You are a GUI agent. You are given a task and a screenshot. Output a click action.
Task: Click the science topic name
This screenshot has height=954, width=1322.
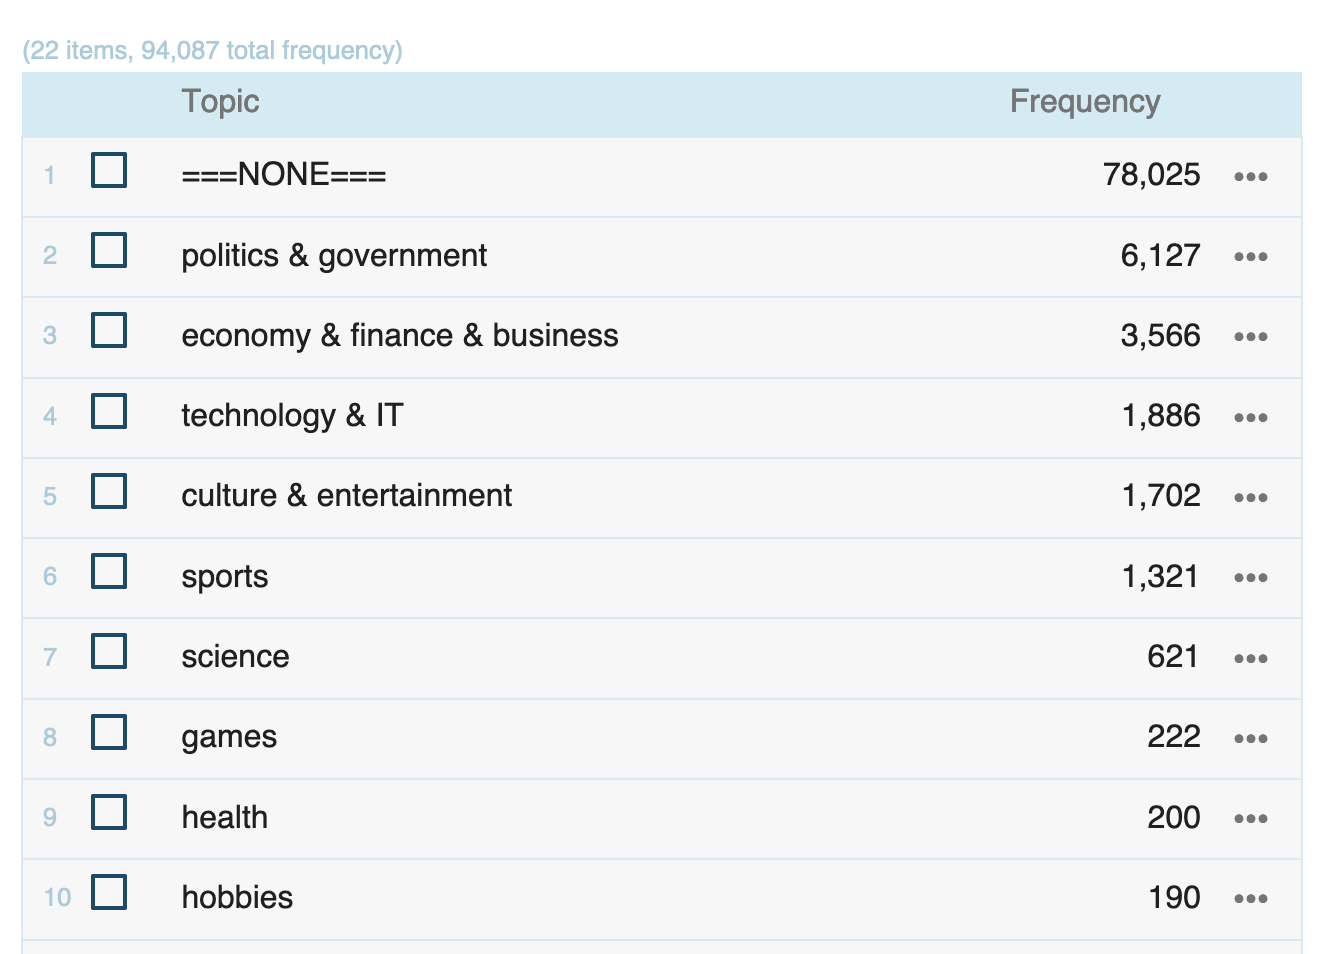tap(235, 657)
